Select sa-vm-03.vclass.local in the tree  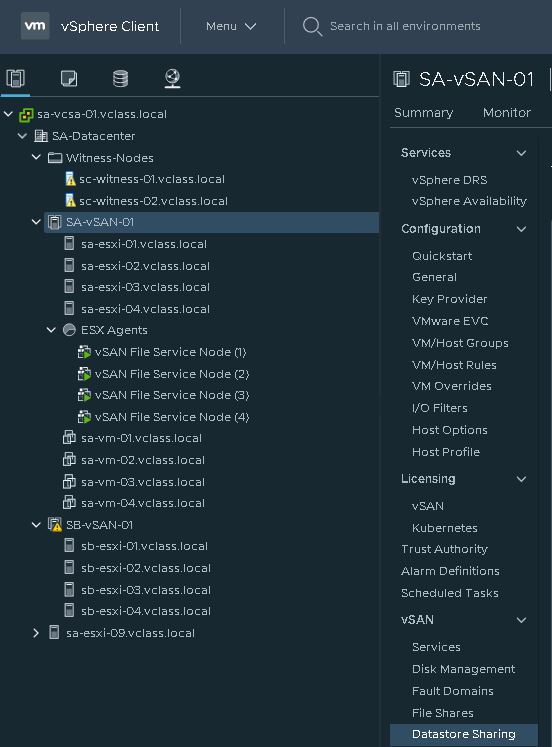point(143,482)
